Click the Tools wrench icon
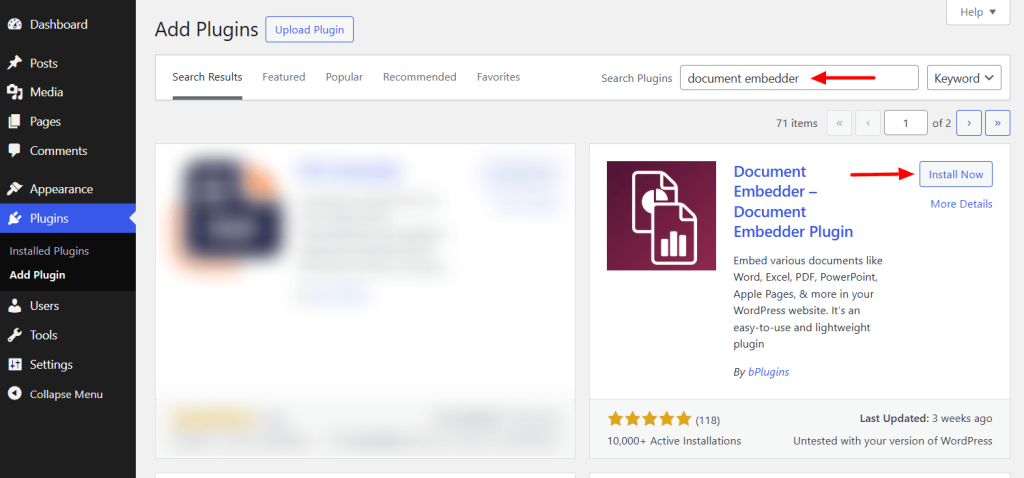This screenshot has height=478, width=1024. point(14,336)
